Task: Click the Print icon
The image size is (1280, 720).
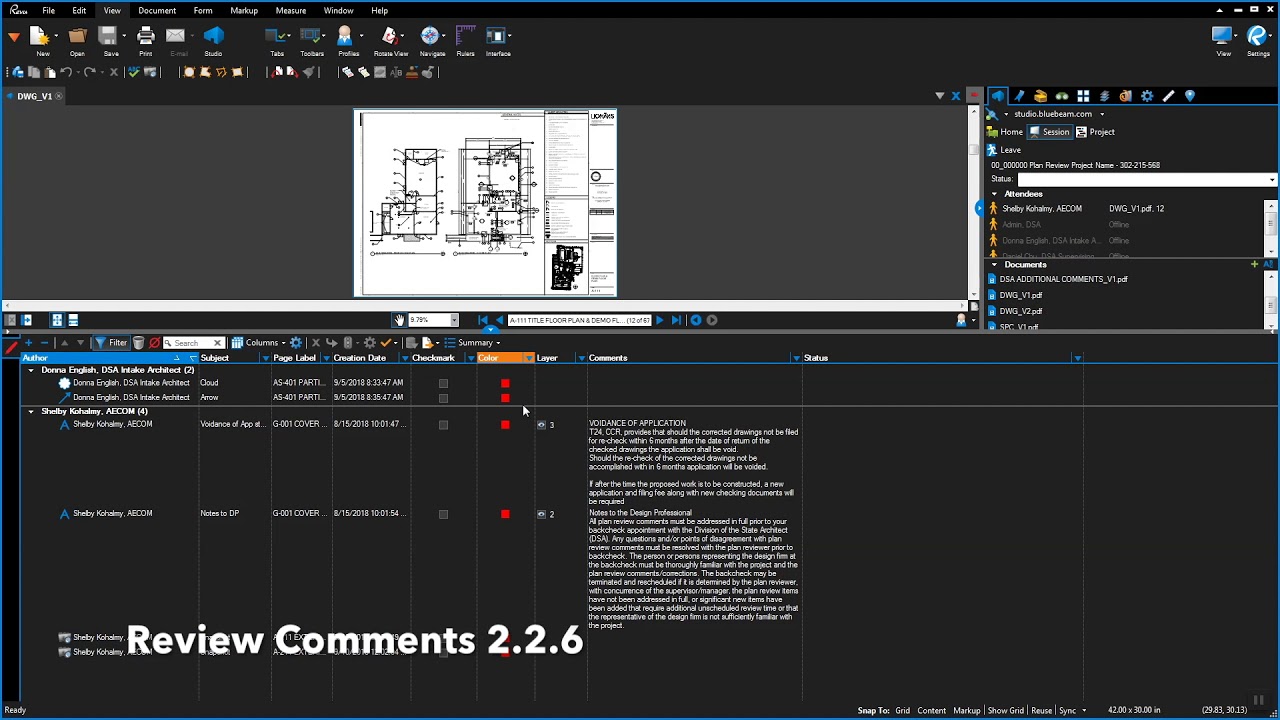Action: point(146,37)
